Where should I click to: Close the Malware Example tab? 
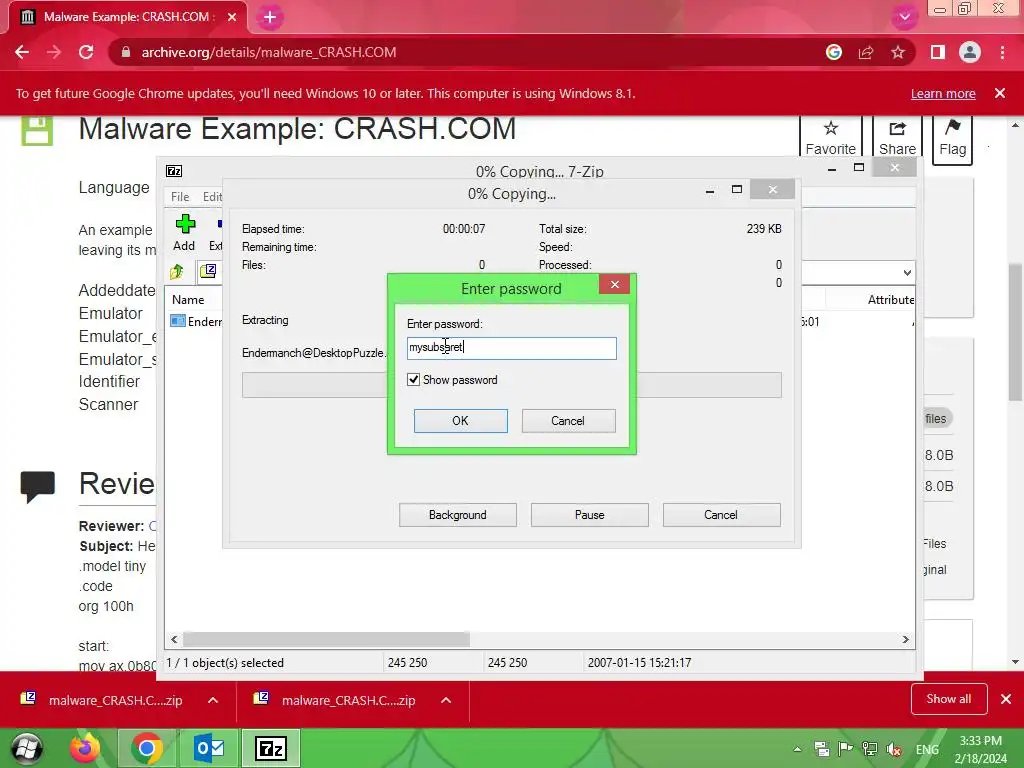click(x=232, y=17)
